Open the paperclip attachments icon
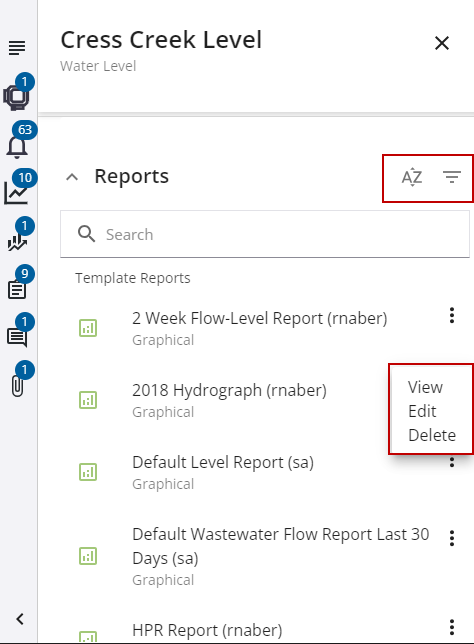Viewport: 474px width, 644px height. (x=17, y=386)
